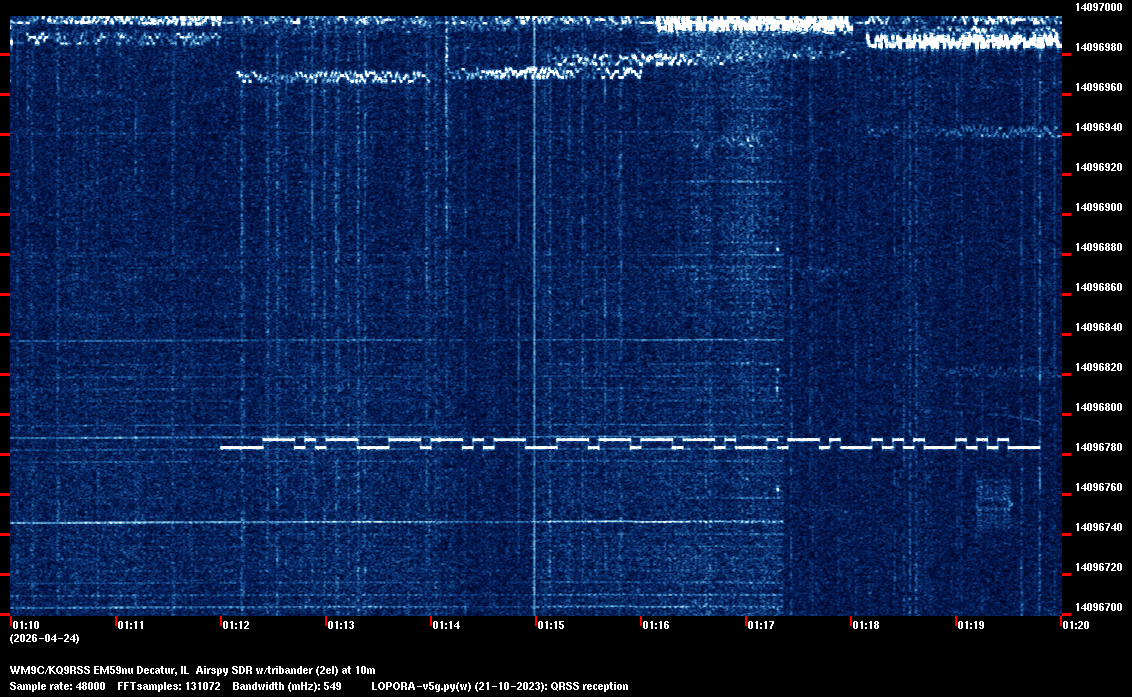Click the 01:10 time label
The height and width of the screenshot is (697, 1132).
tap(26, 625)
